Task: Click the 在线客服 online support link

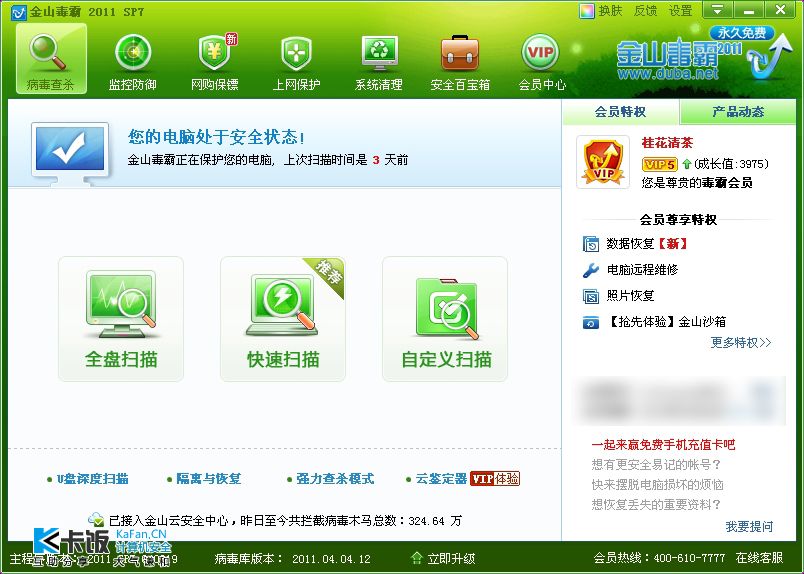Action: [759, 558]
